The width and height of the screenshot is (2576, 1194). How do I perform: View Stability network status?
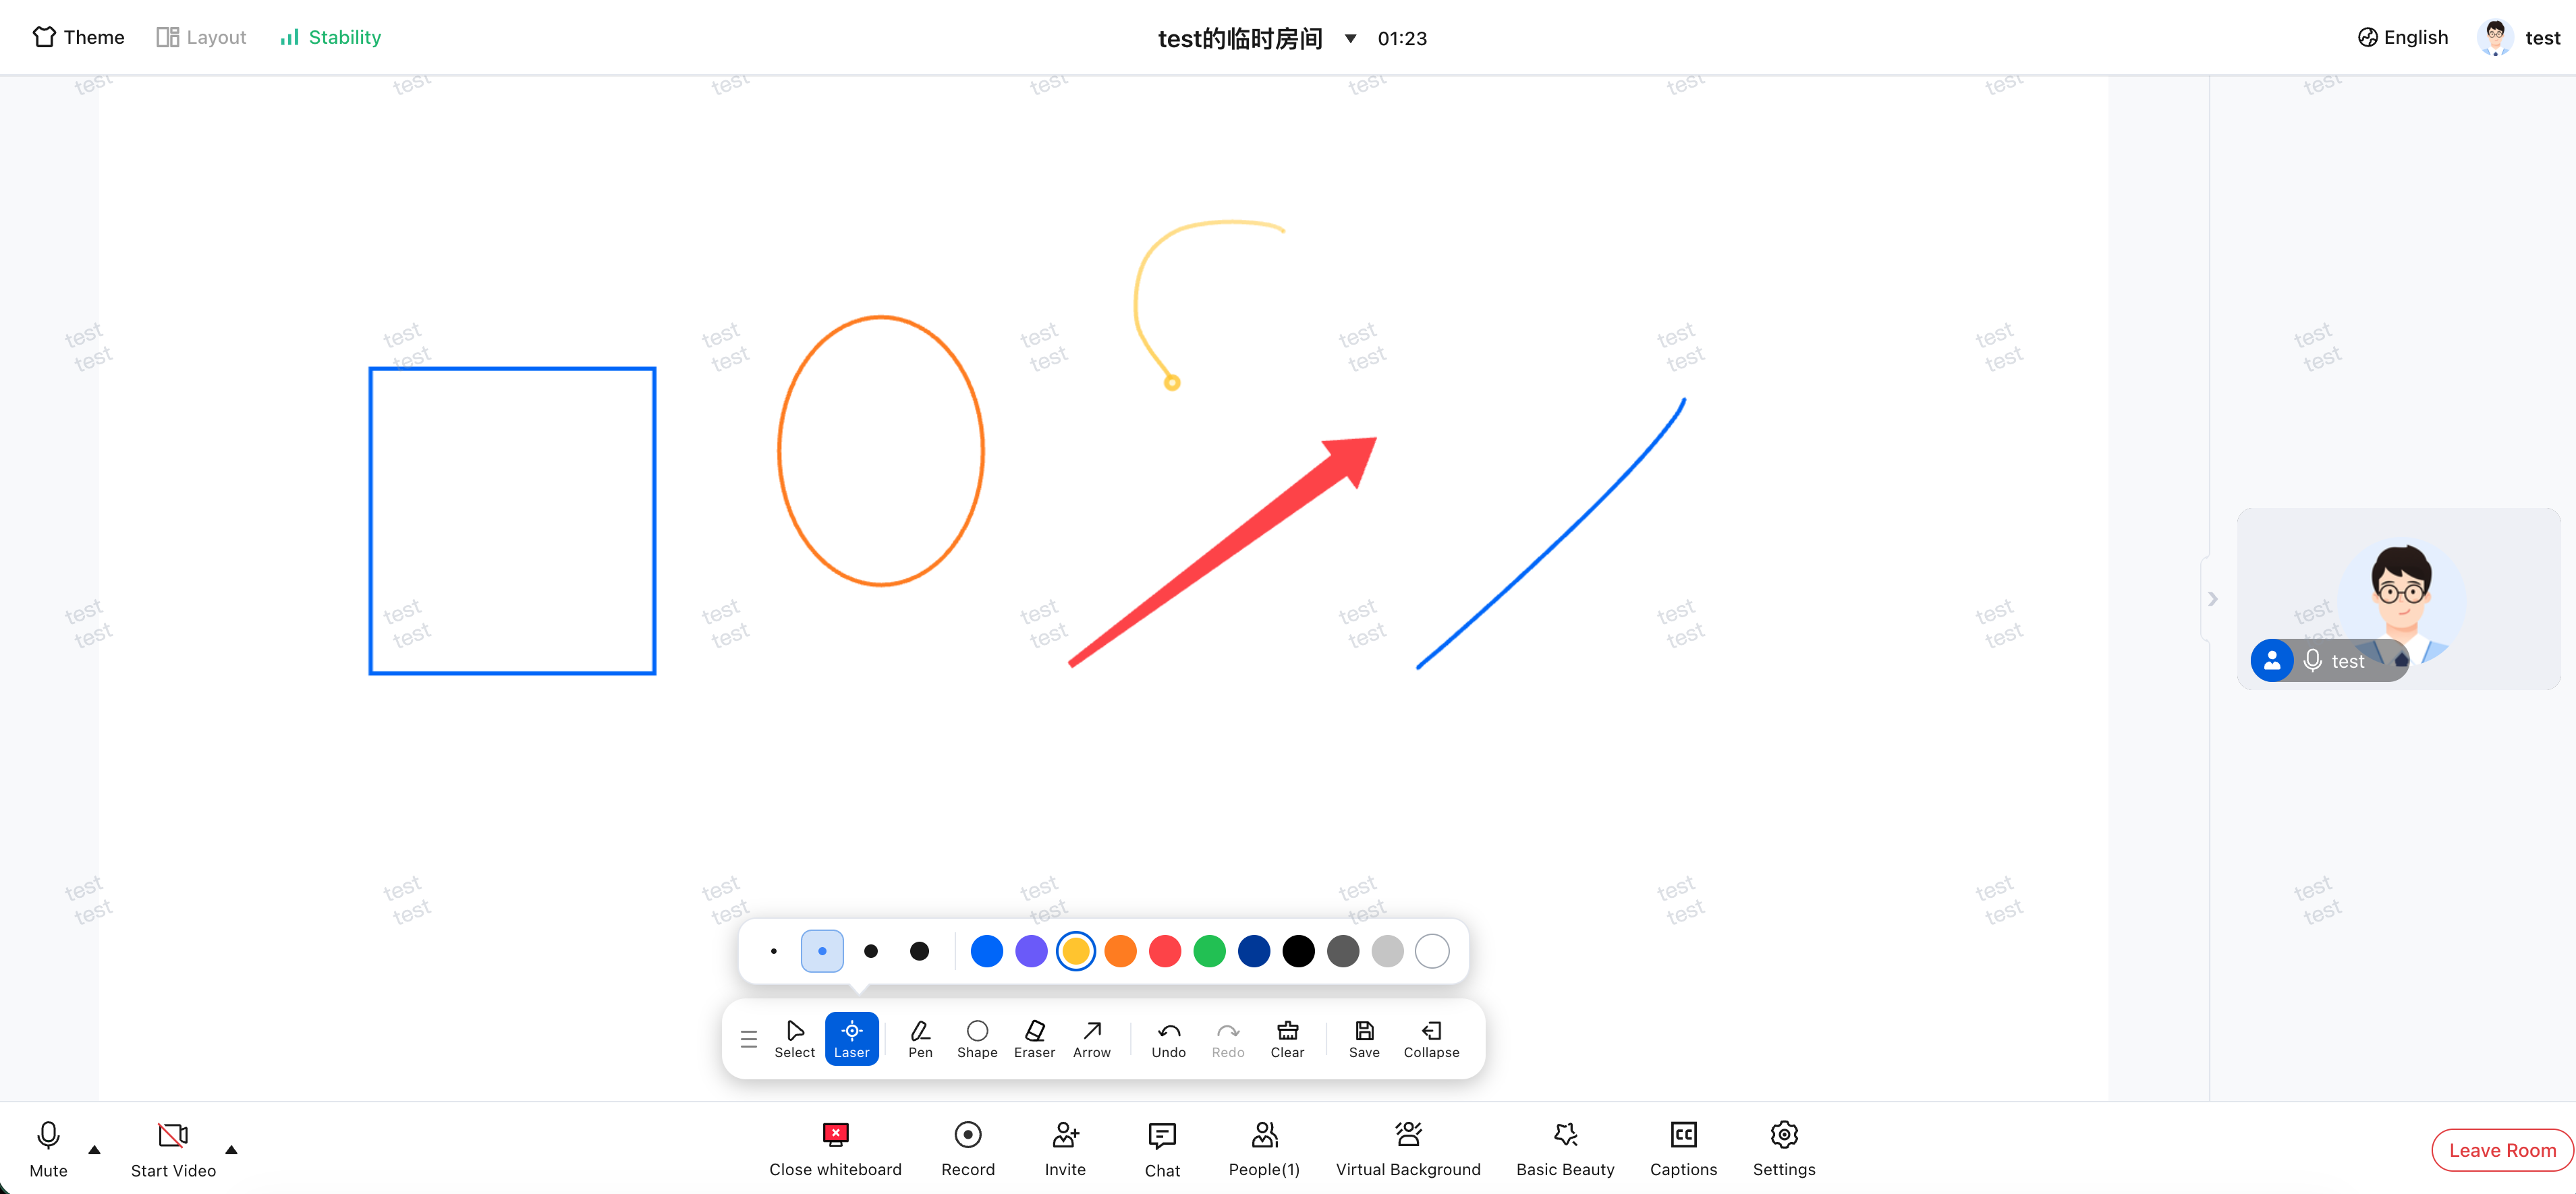tap(331, 37)
